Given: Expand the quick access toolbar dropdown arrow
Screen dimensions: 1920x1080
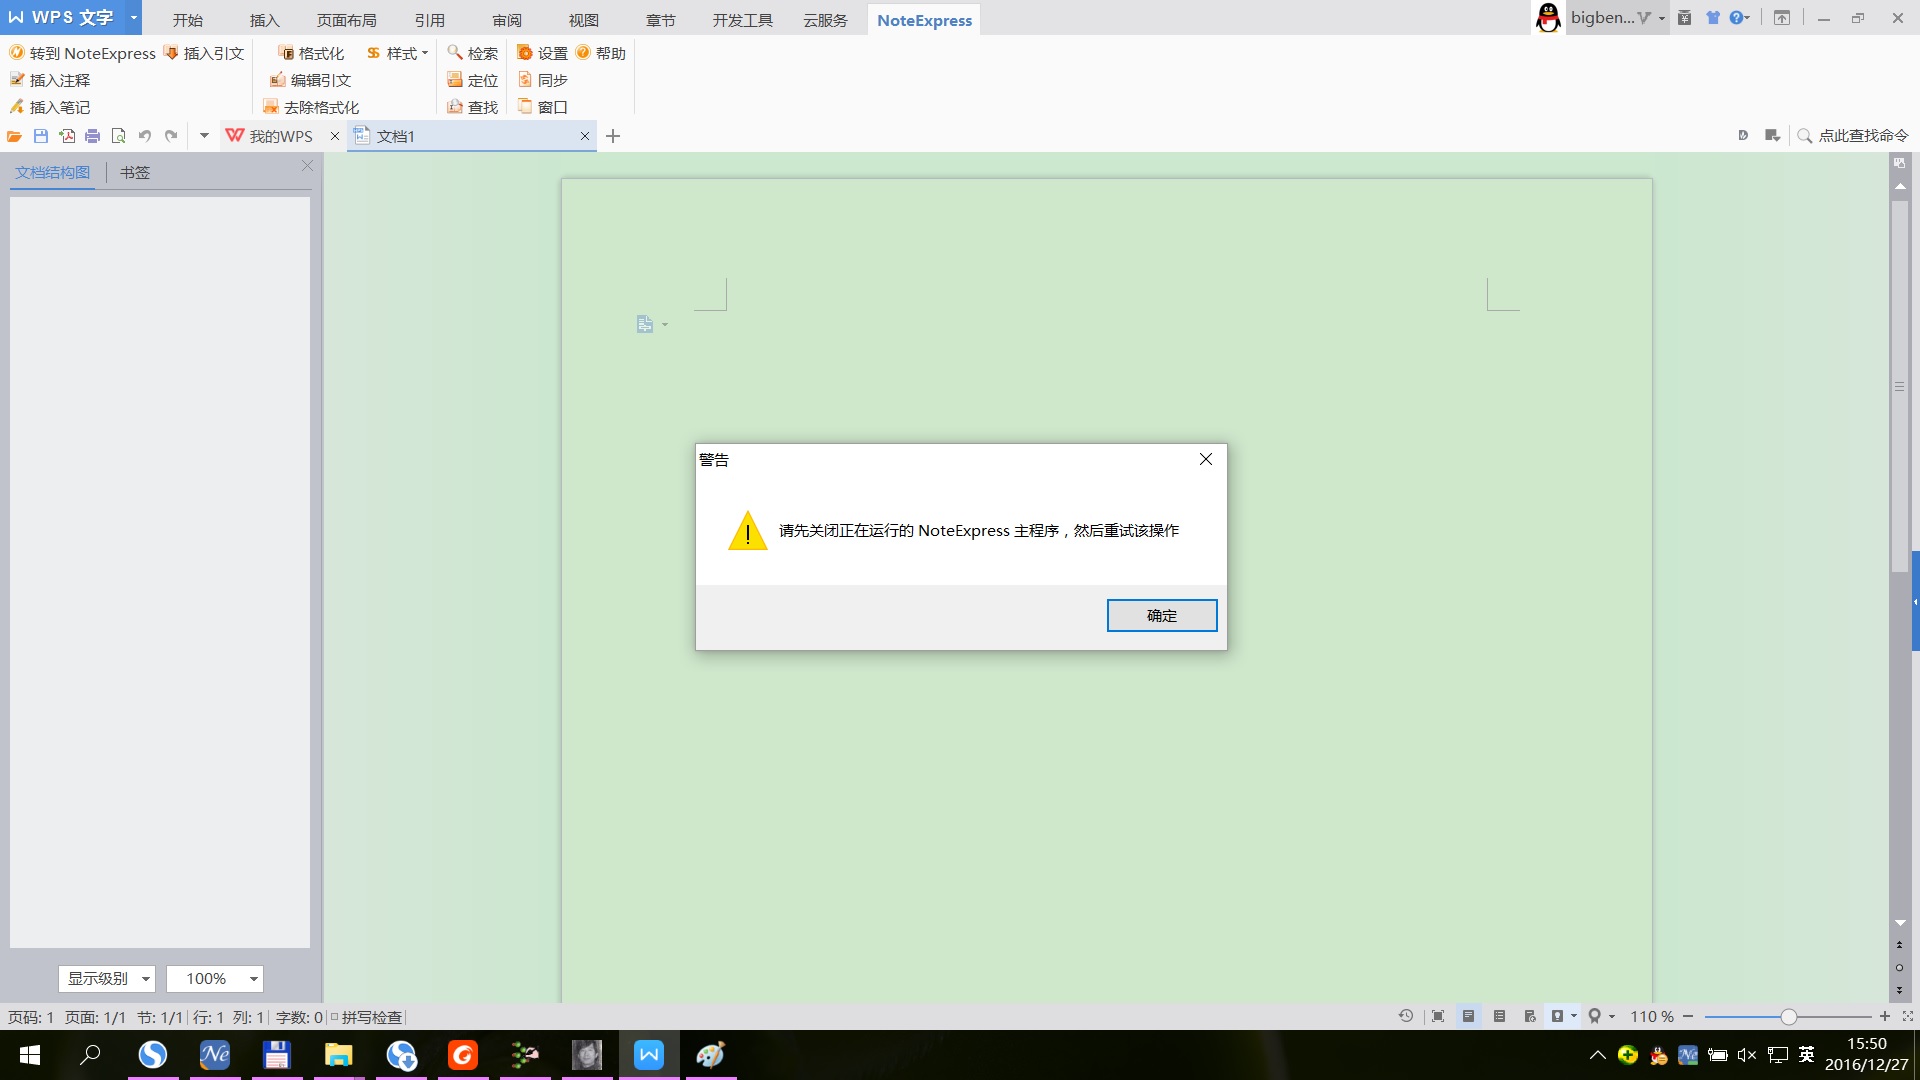Looking at the screenshot, I should [x=204, y=136].
